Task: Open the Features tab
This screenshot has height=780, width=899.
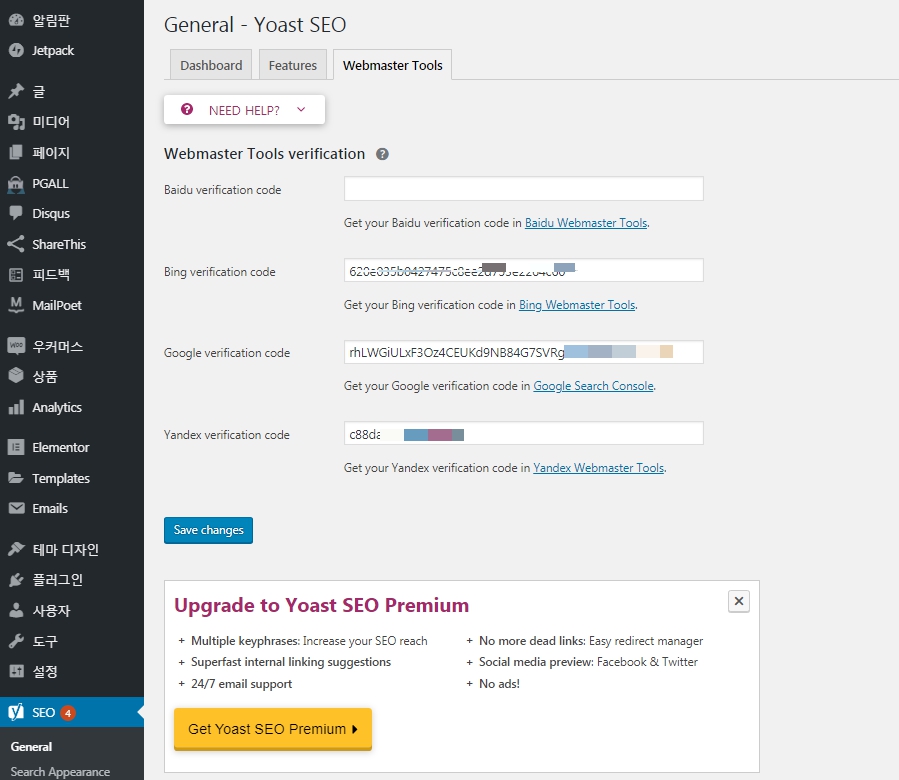Action: pyautogui.click(x=293, y=66)
